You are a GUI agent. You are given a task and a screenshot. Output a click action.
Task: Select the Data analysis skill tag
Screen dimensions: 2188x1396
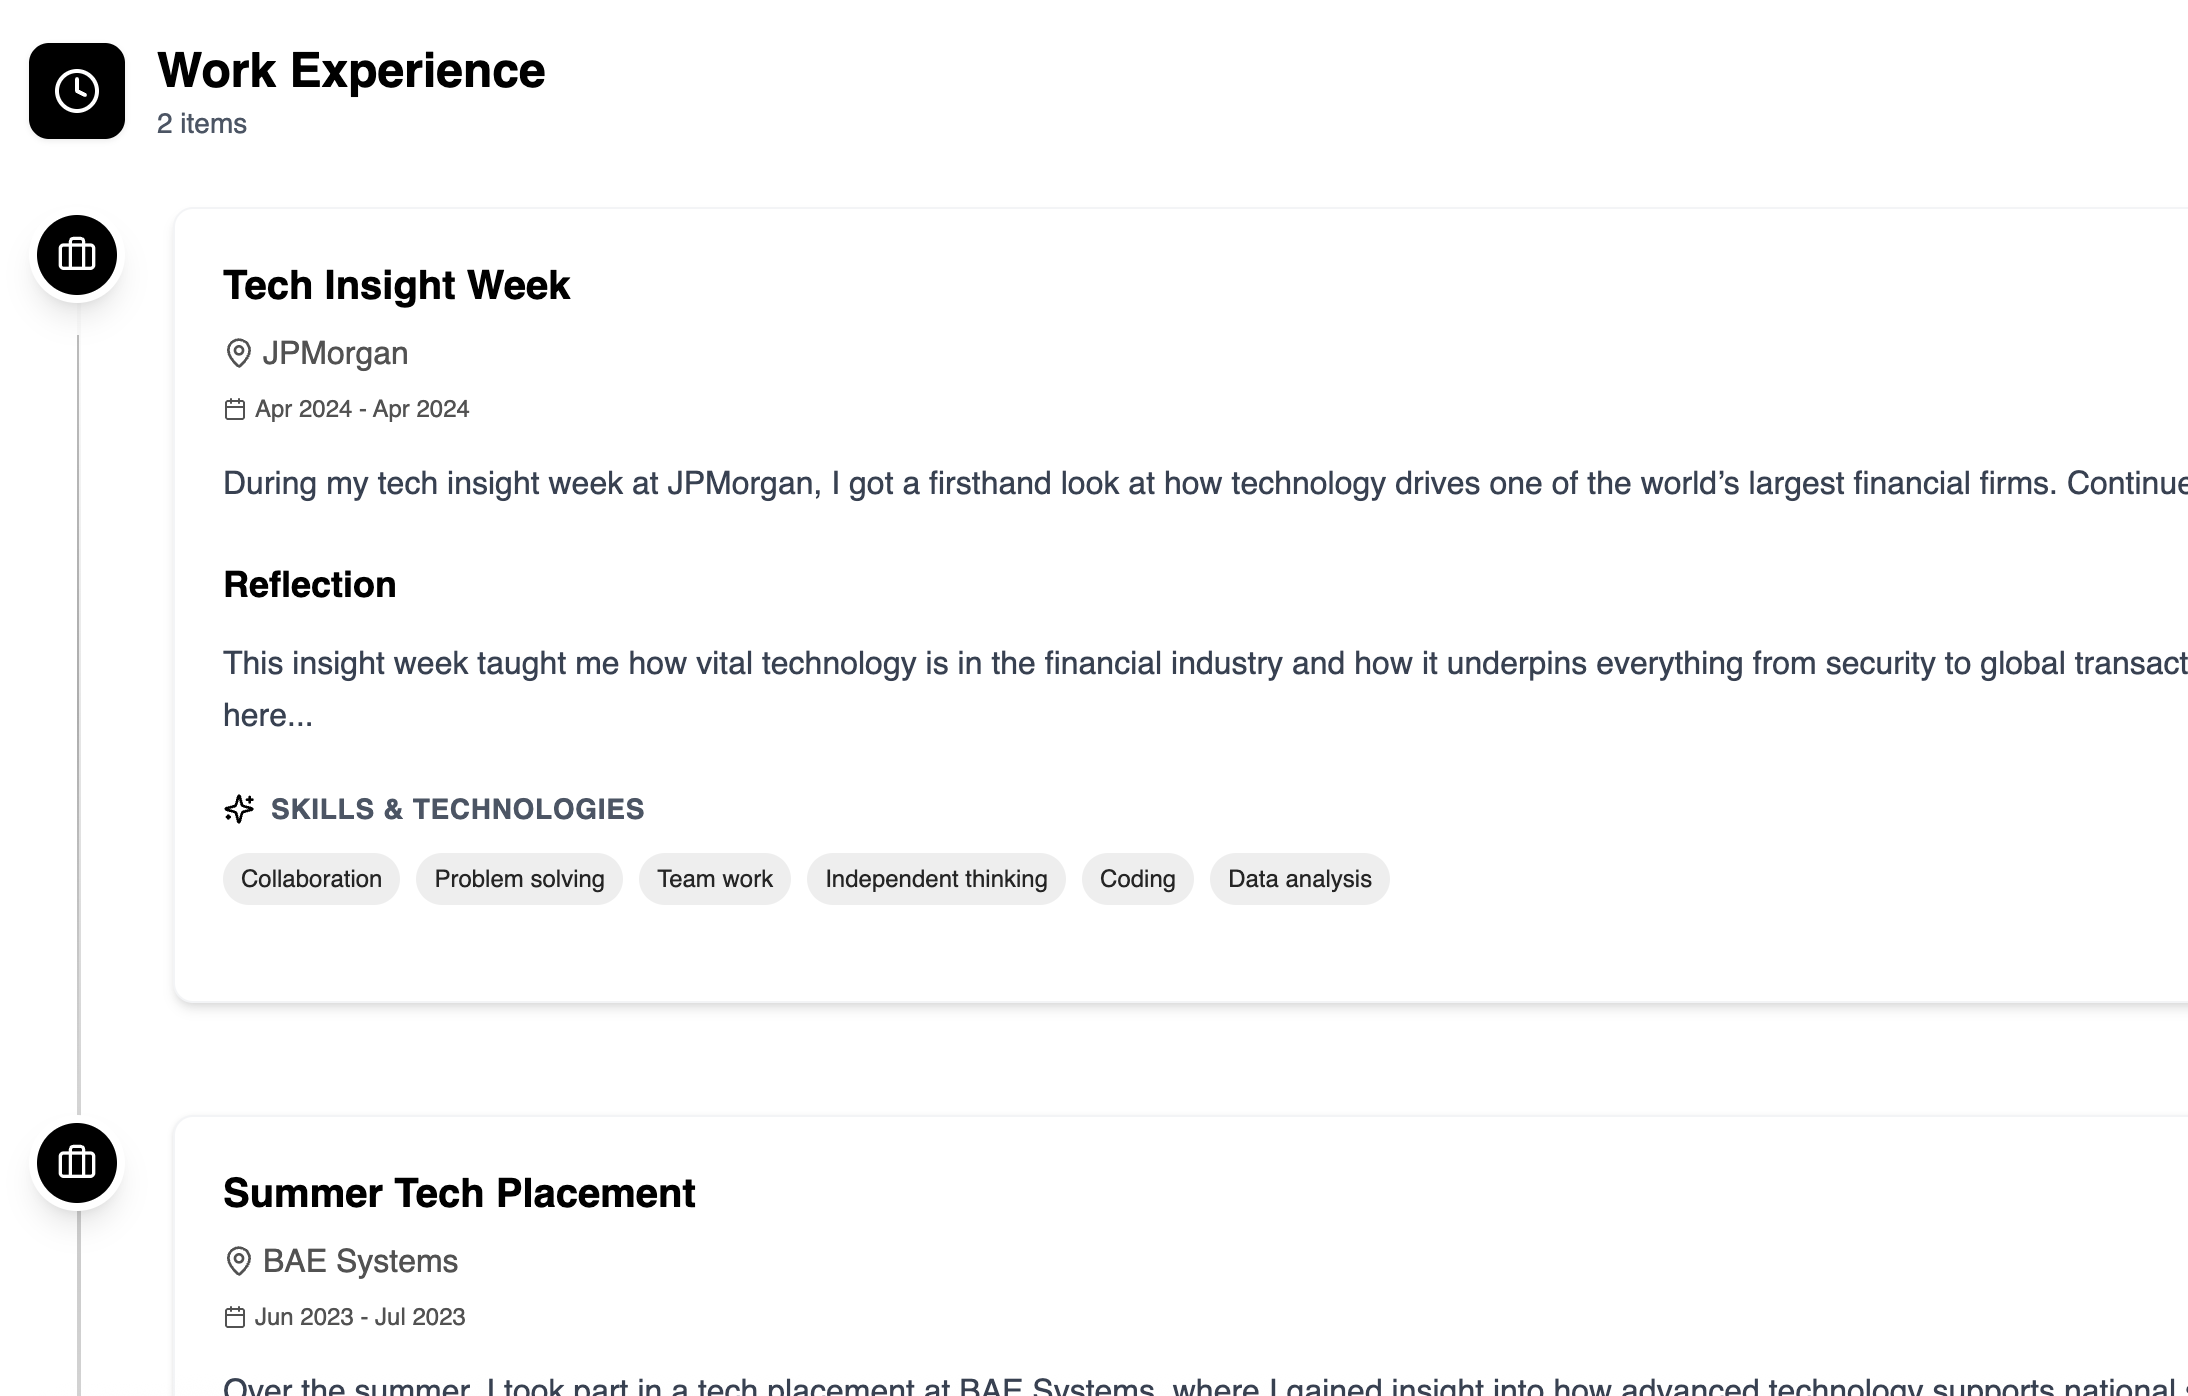pos(1299,878)
